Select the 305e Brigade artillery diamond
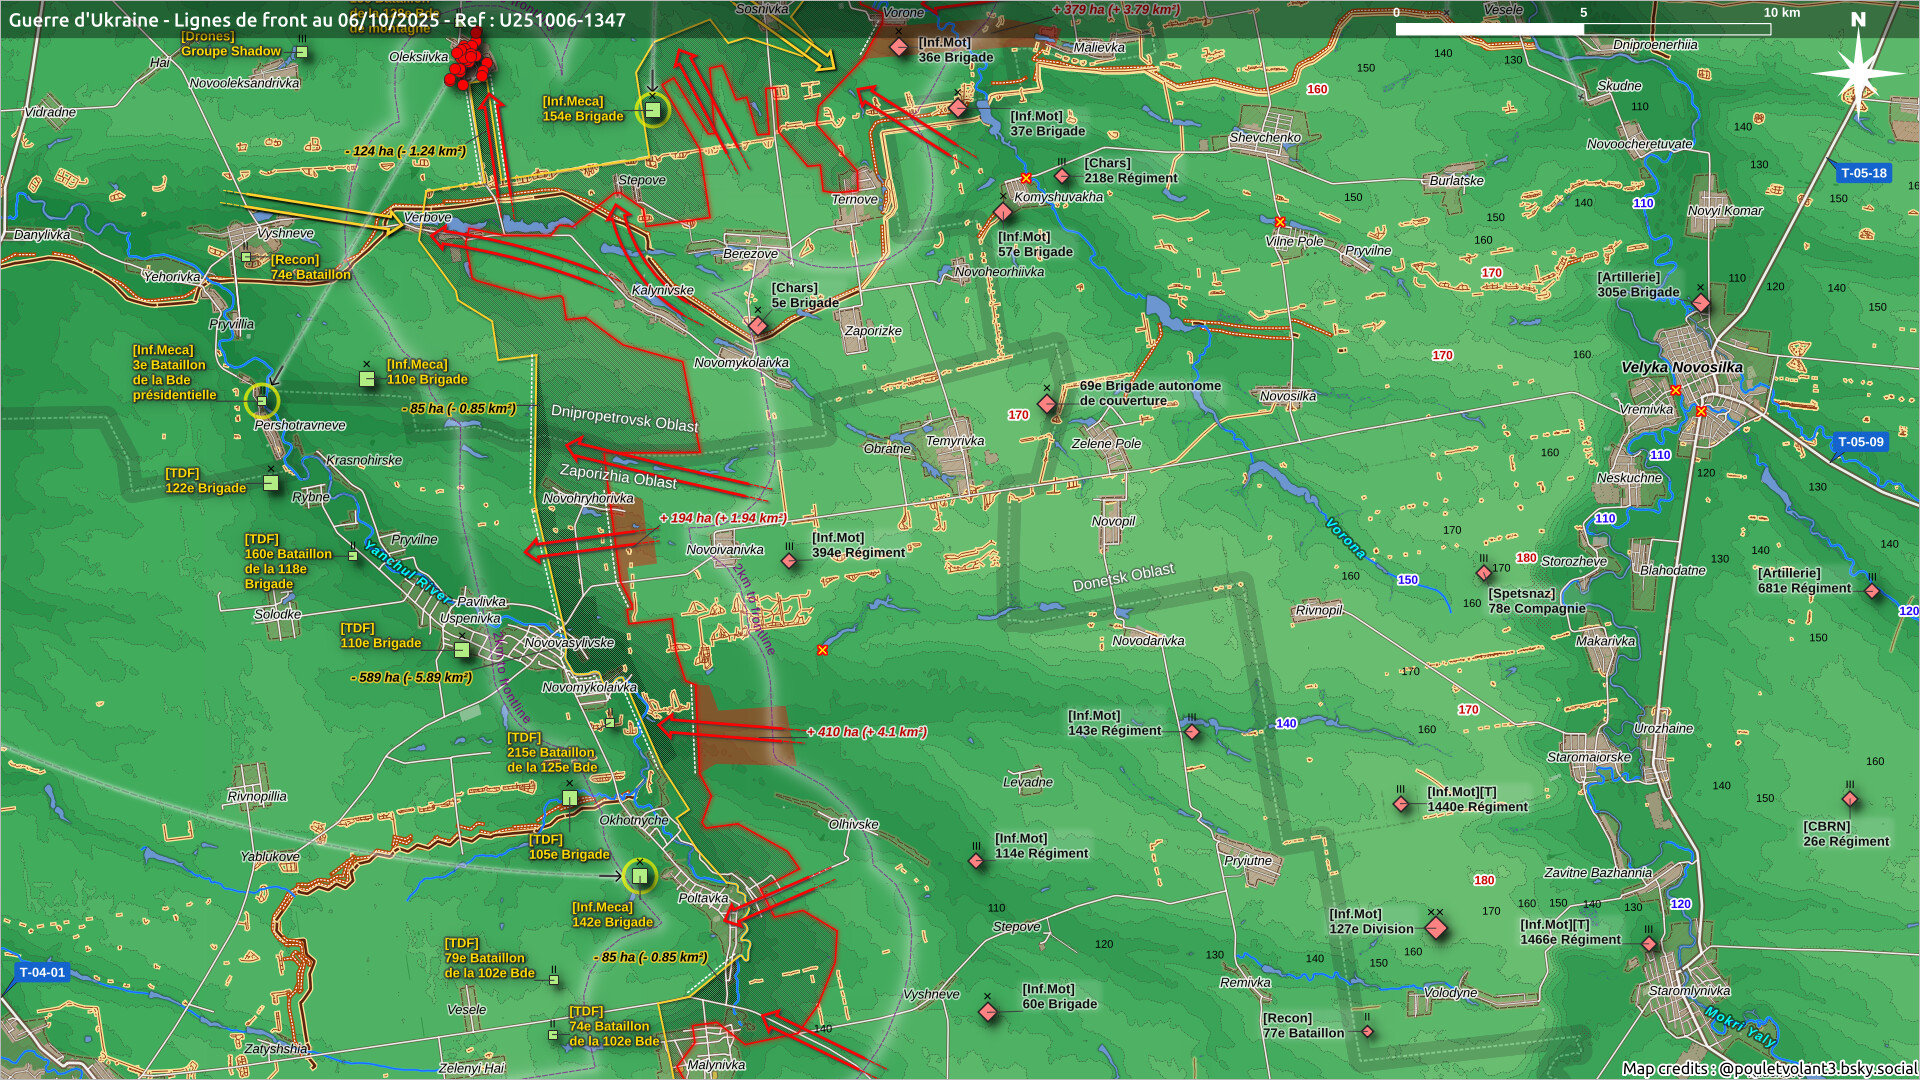 point(1701,302)
